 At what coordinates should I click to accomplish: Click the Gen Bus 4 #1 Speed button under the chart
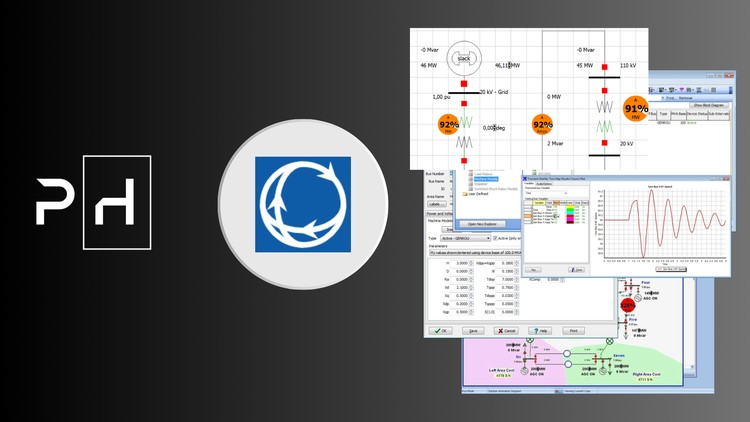[671, 269]
